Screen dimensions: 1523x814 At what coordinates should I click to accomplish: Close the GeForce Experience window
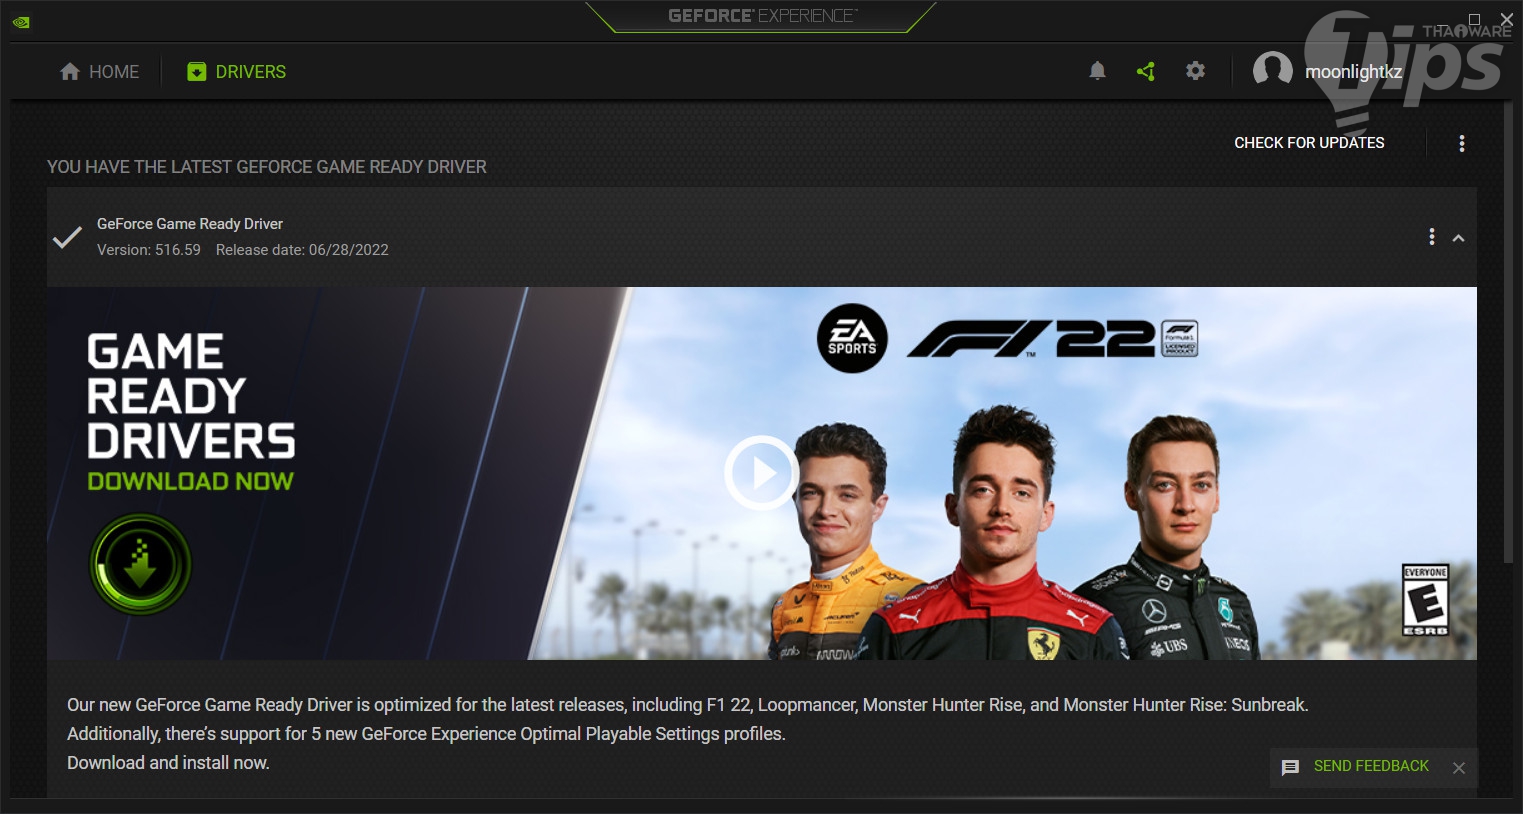1507,19
